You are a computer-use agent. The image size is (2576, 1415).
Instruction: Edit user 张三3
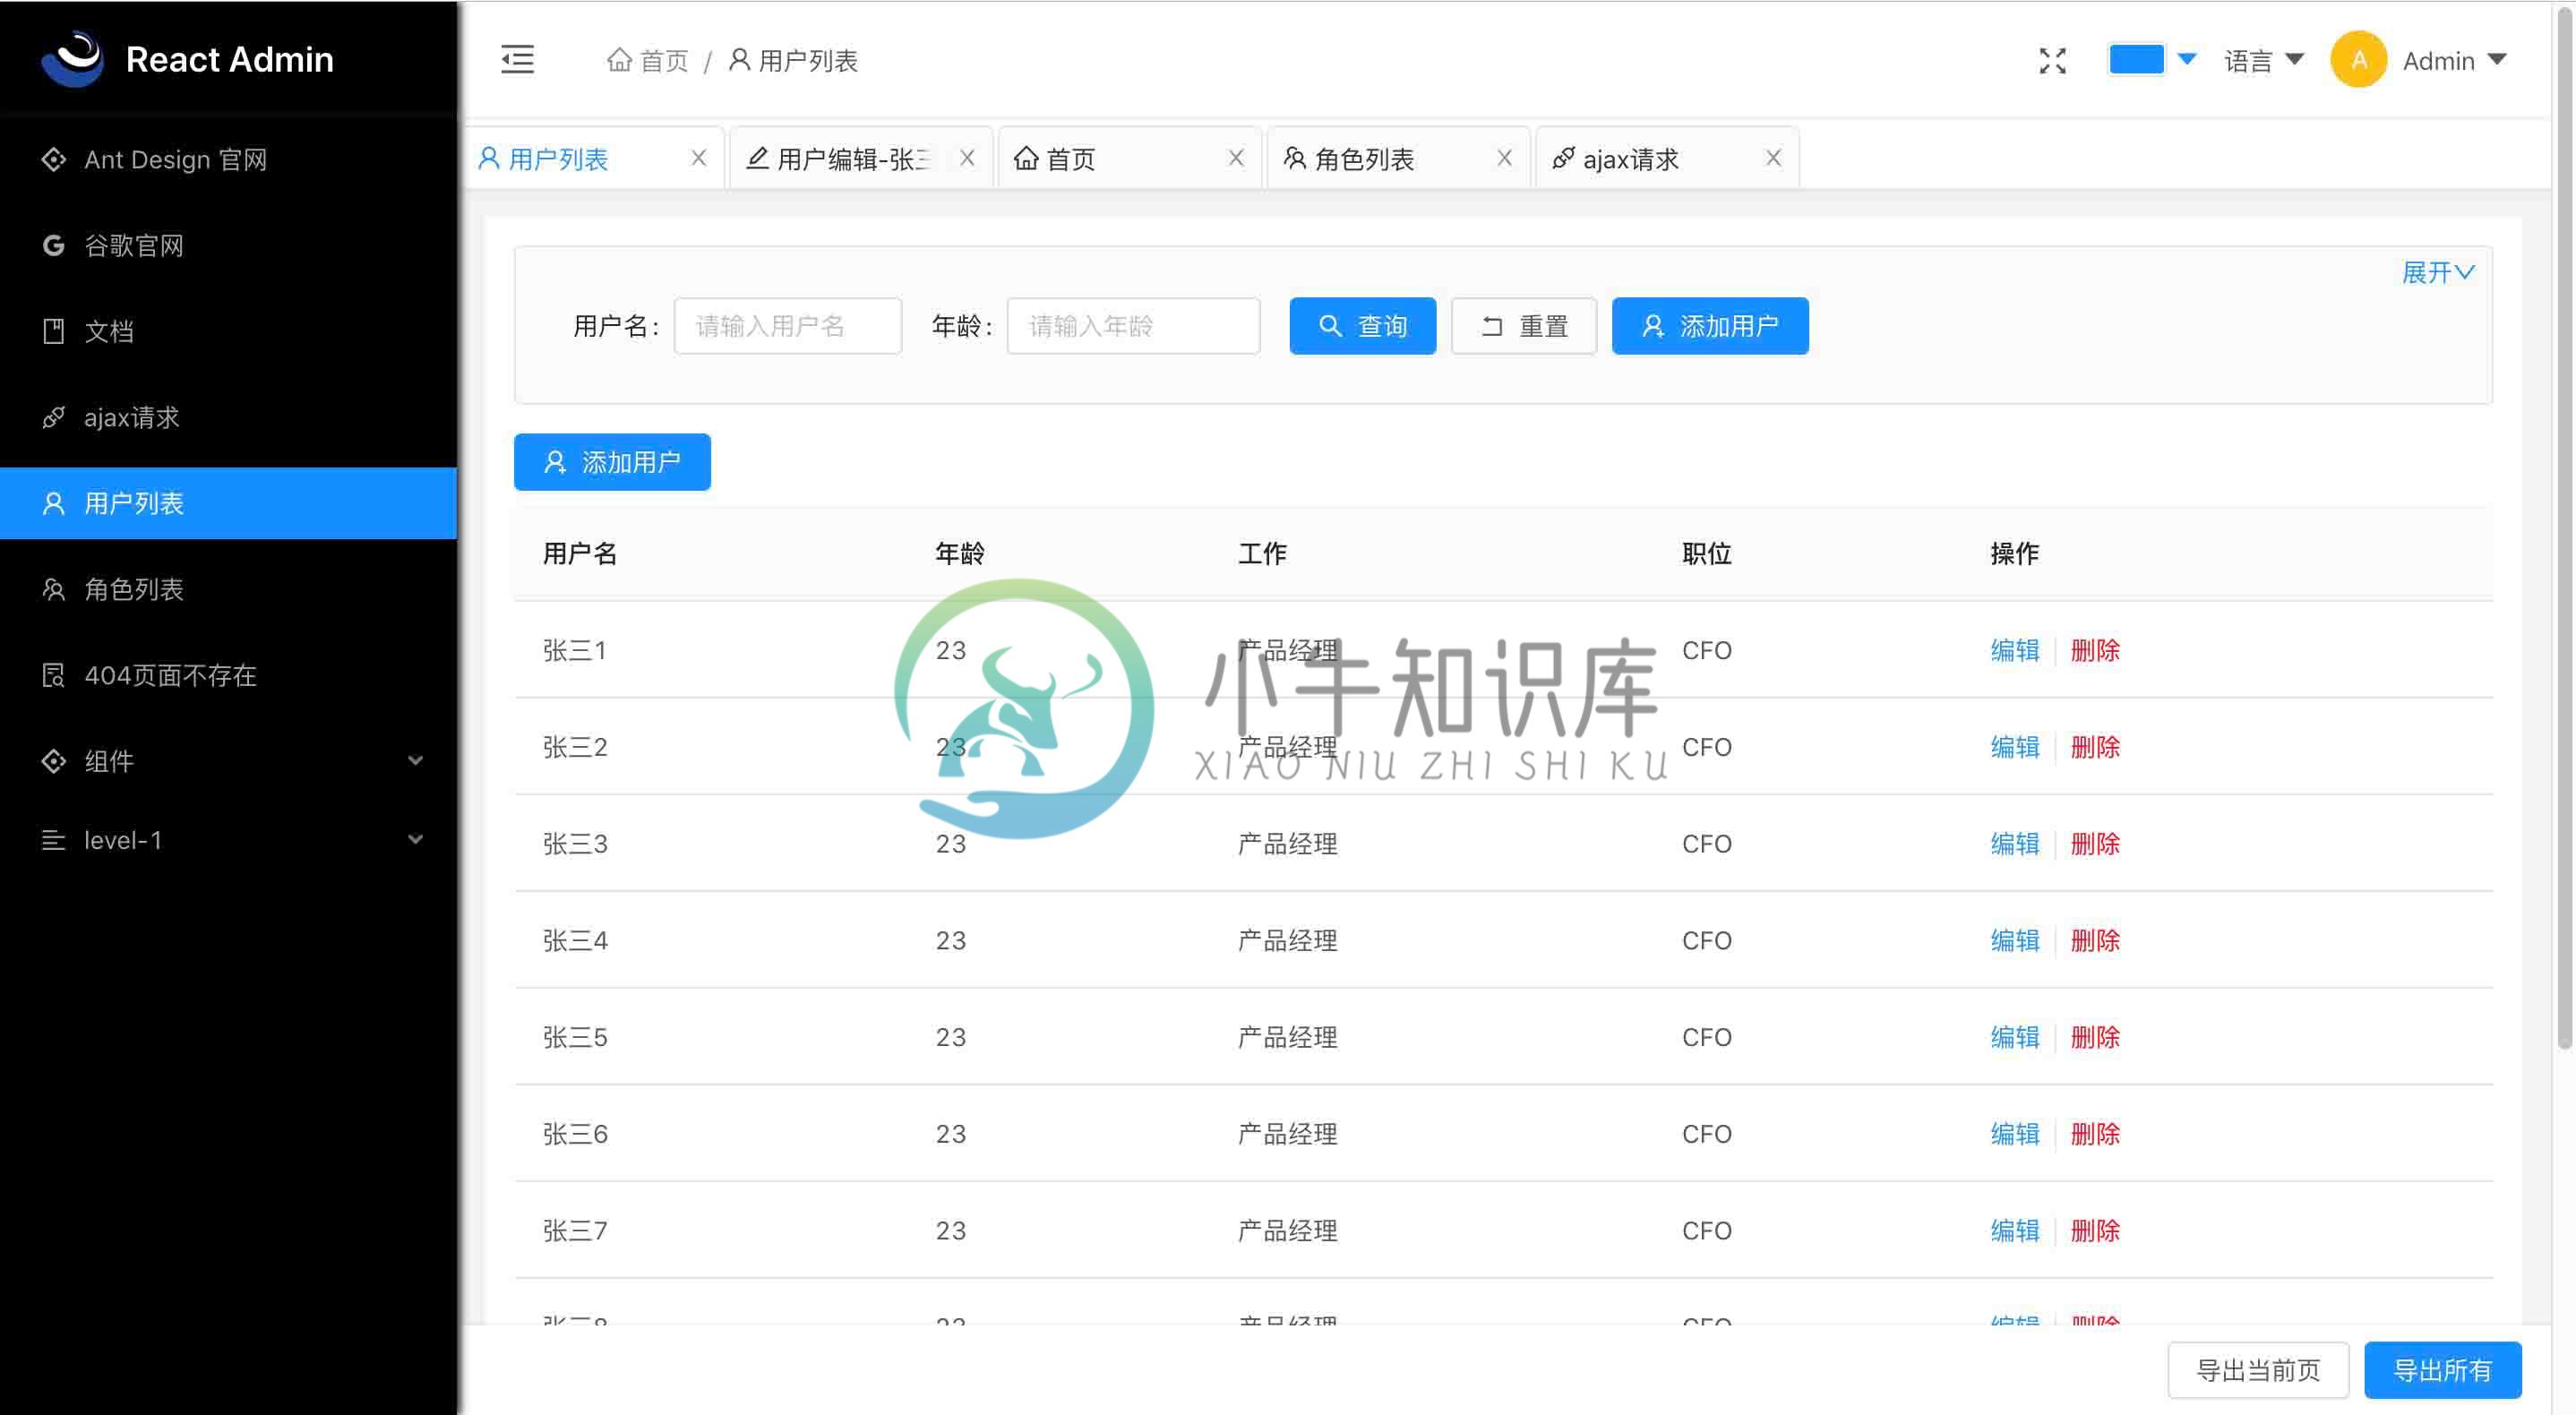point(2014,844)
